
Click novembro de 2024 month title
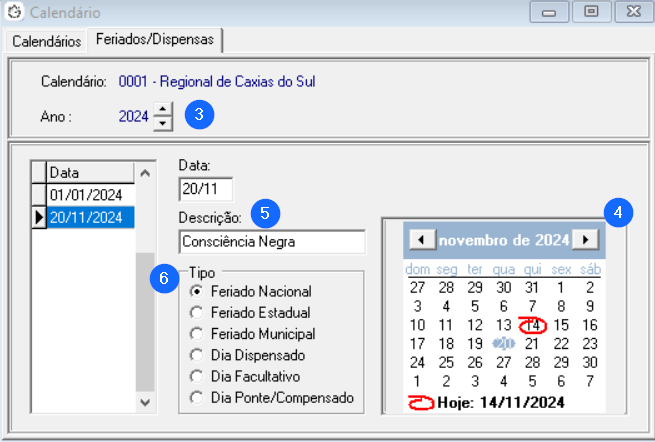[504, 240]
